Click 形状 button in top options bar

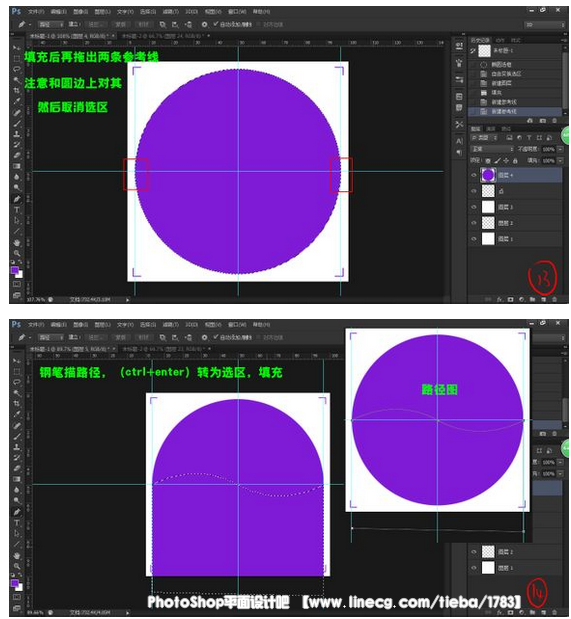(143, 24)
